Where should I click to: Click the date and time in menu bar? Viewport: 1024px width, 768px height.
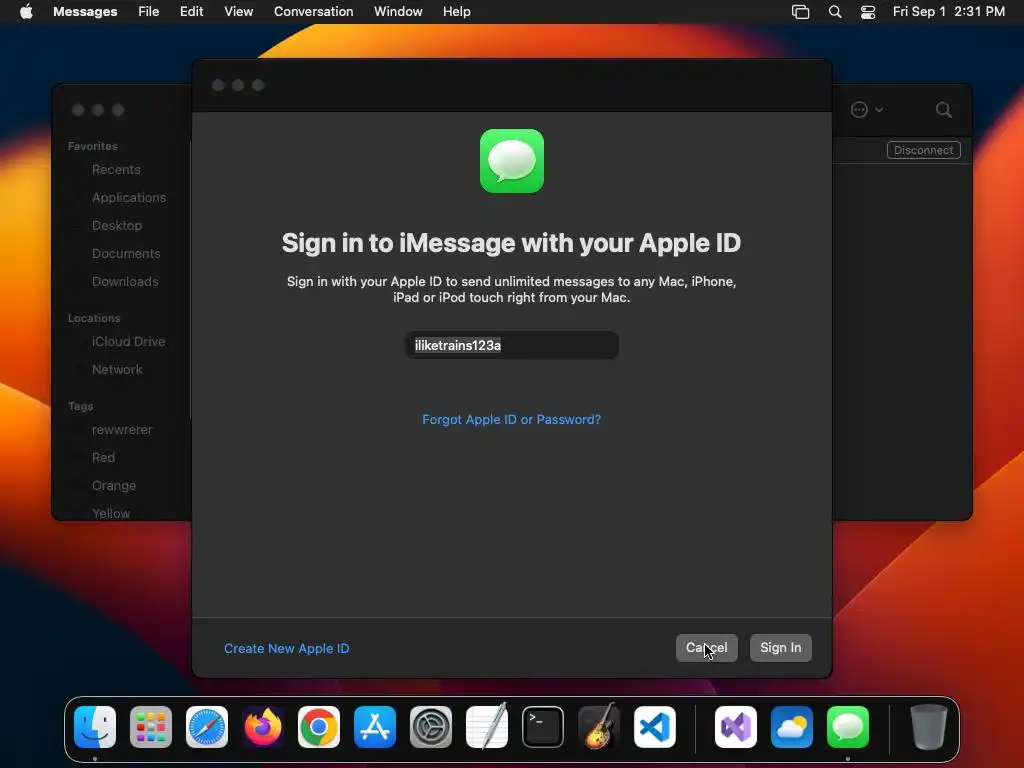coord(948,11)
